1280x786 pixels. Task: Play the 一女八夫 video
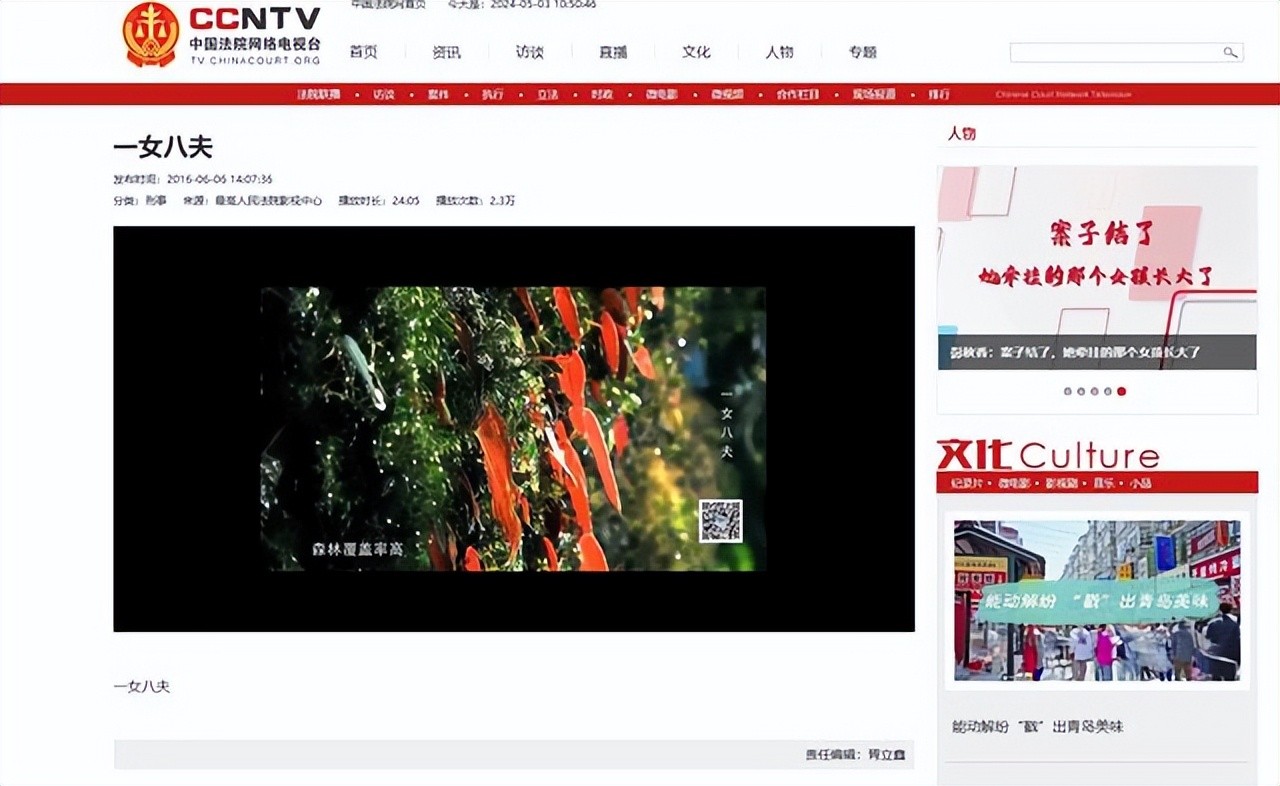click(513, 429)
